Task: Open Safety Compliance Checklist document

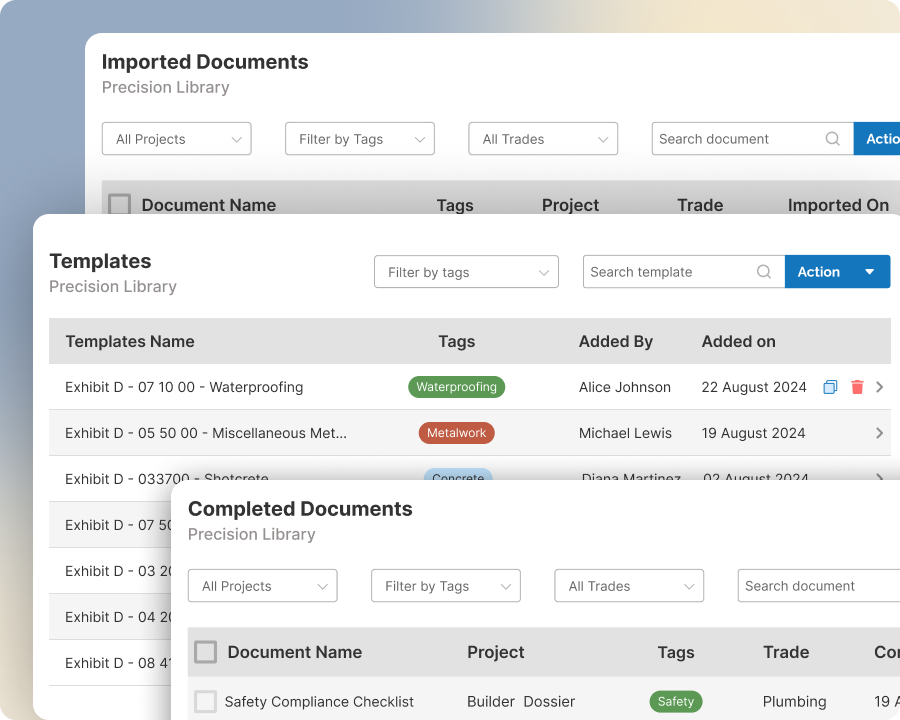Action: 319,702
